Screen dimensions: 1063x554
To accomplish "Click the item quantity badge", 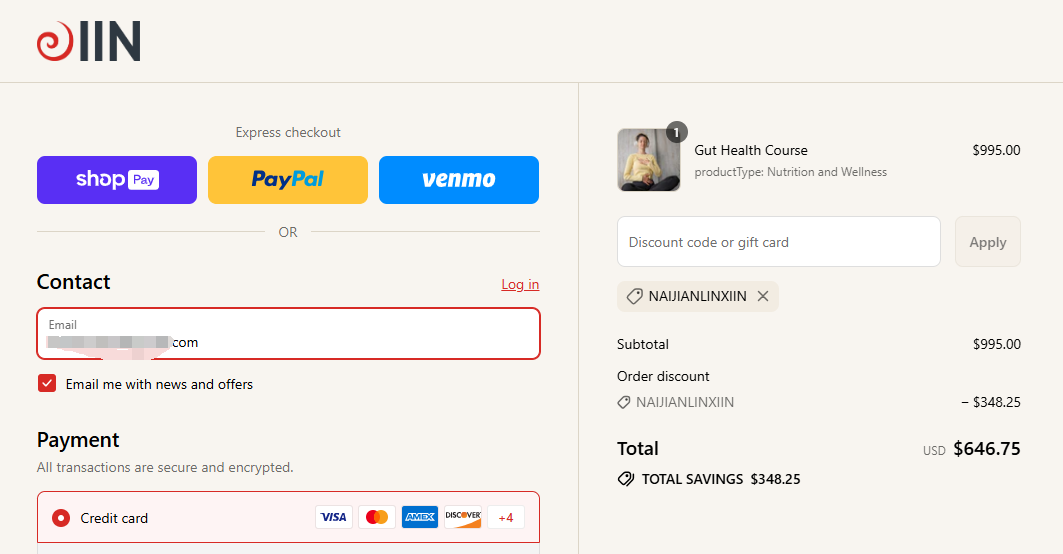I will tap(677, 132).
